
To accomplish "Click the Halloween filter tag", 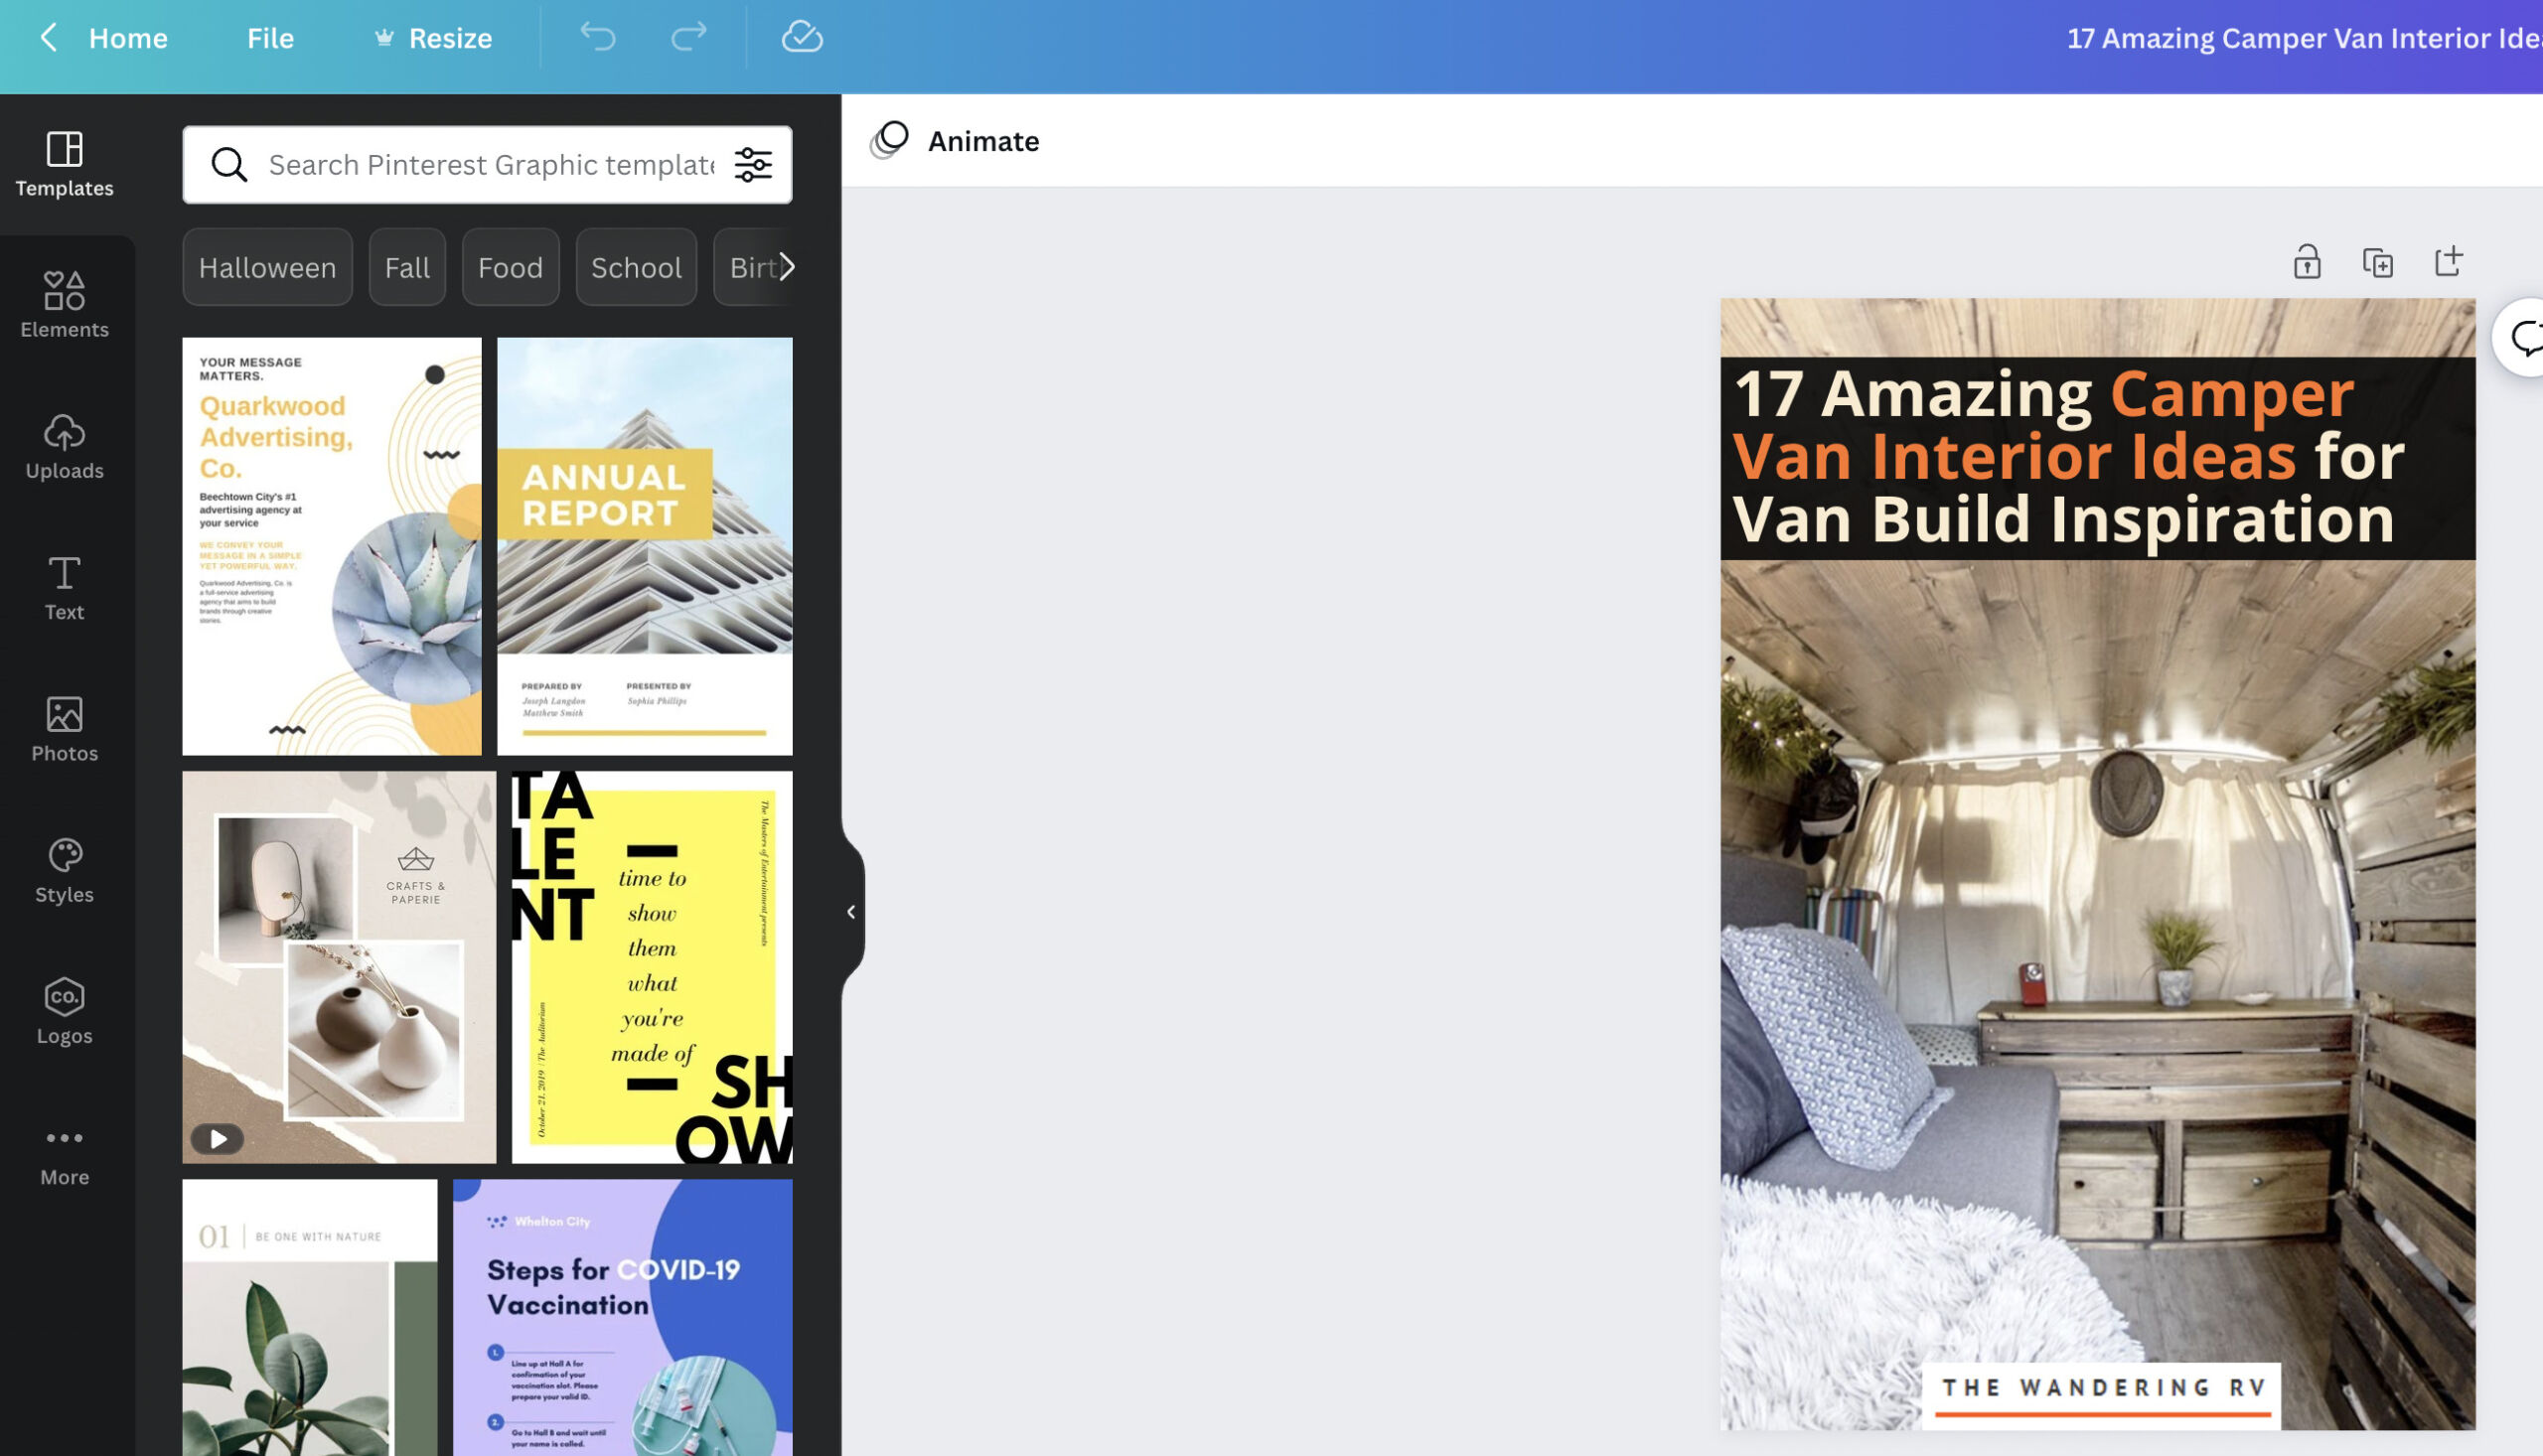I will coord(267,267).
